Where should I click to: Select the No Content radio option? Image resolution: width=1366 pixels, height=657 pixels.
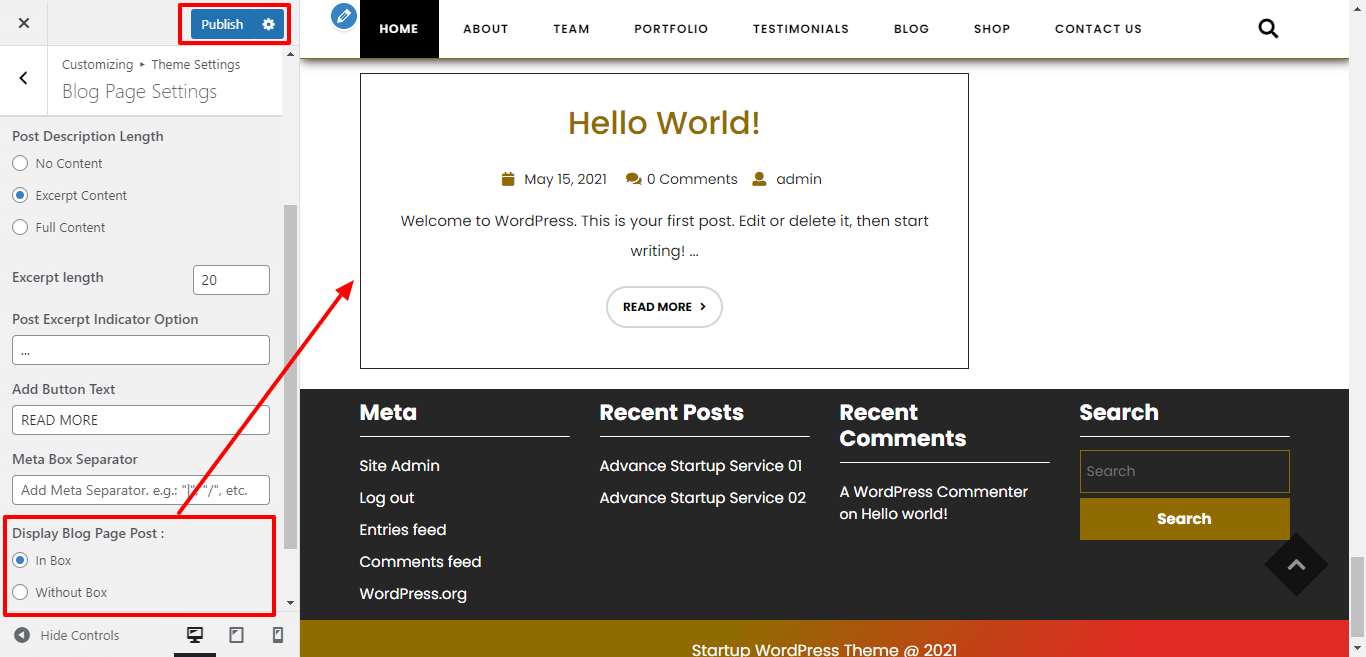pos(20,163)
